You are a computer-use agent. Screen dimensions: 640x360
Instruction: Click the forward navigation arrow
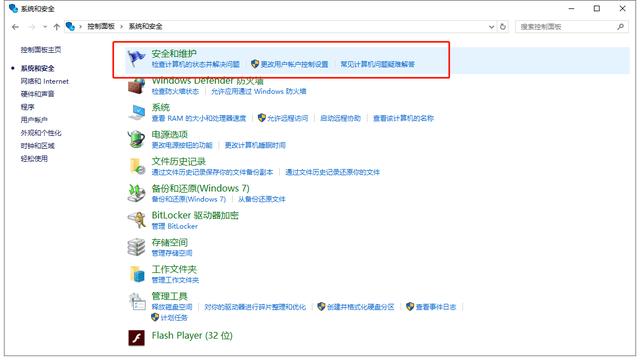pos(32,27)
